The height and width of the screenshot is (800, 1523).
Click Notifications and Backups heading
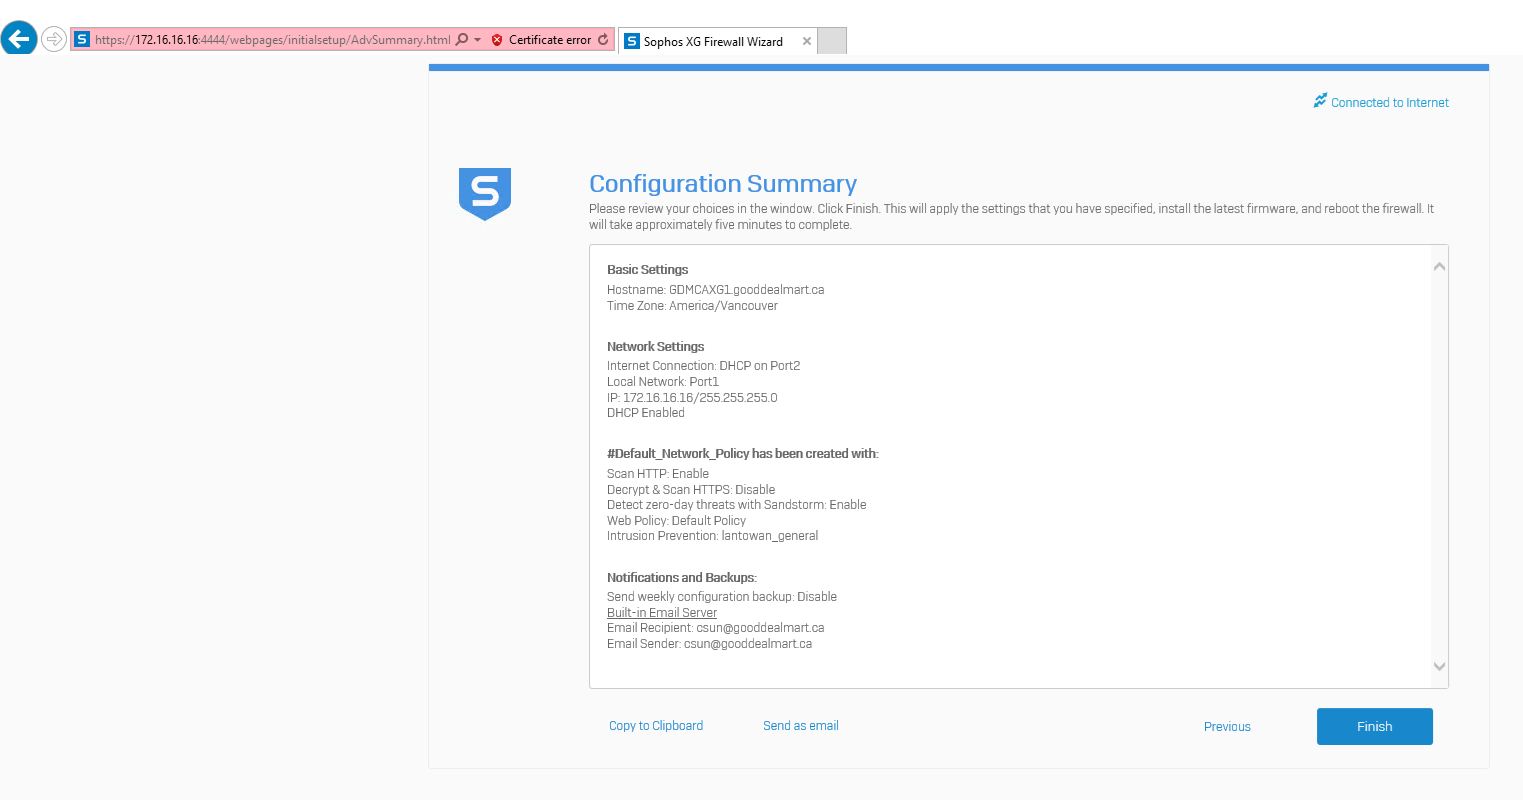(682, 578)
